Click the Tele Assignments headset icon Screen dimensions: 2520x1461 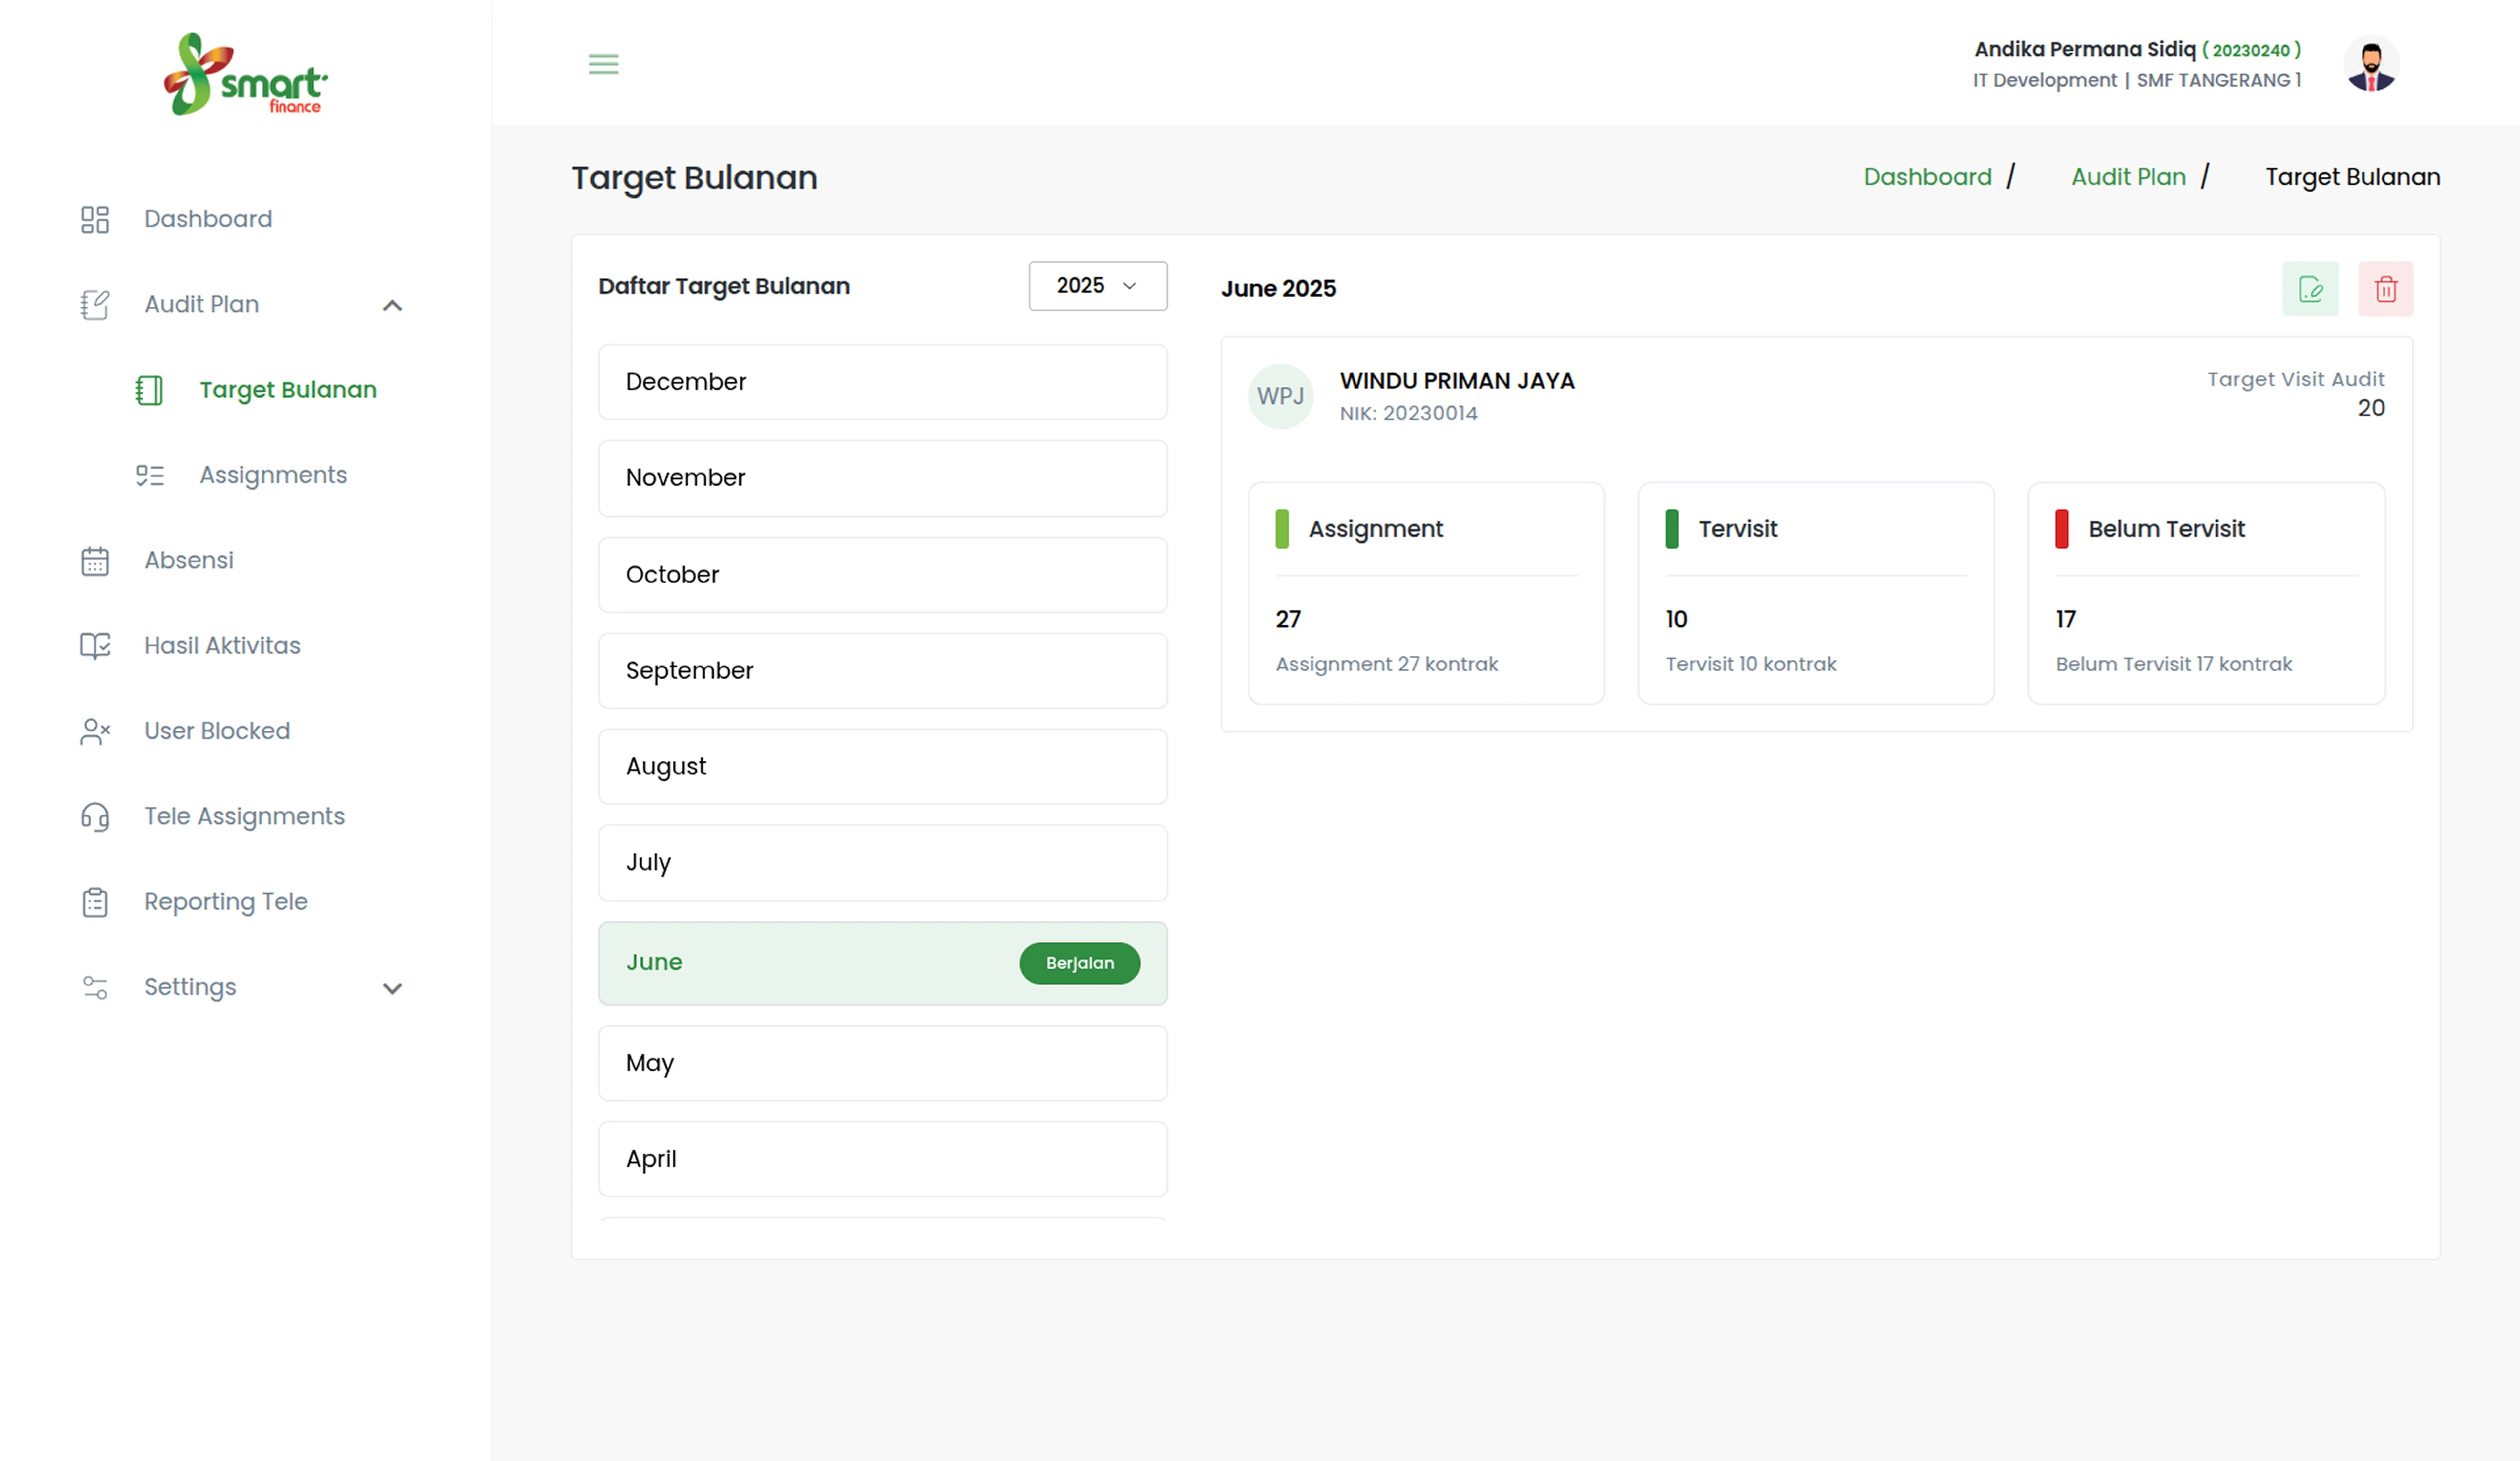point(95,817)
